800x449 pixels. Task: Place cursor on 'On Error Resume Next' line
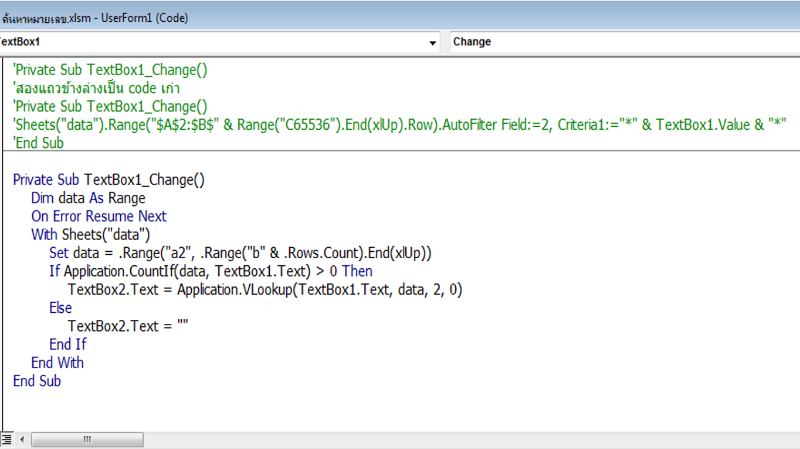click(x=98, y=216)
